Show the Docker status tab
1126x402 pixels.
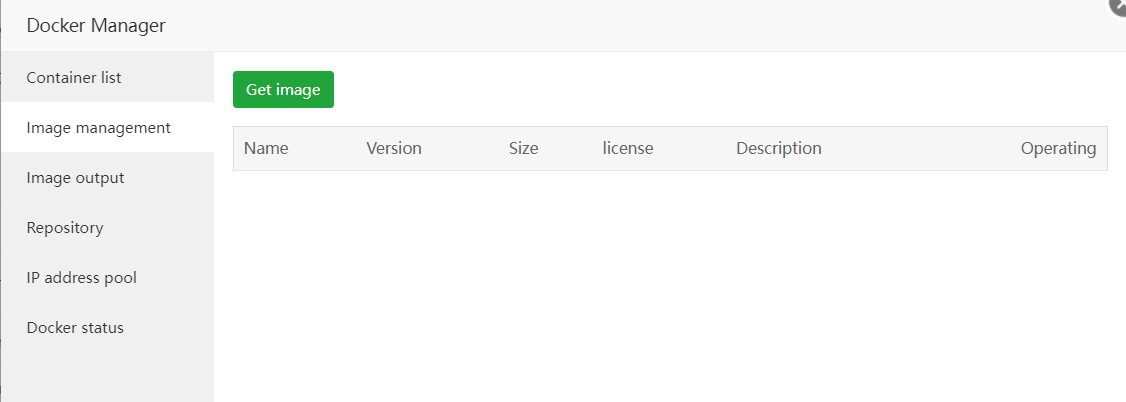[75, 328]
